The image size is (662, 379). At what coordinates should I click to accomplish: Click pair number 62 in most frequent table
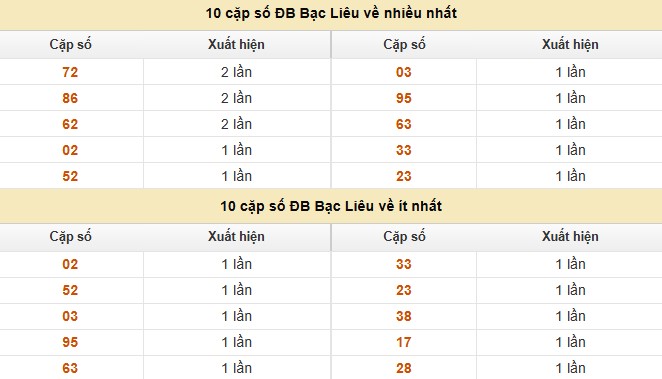click(70, 125)
